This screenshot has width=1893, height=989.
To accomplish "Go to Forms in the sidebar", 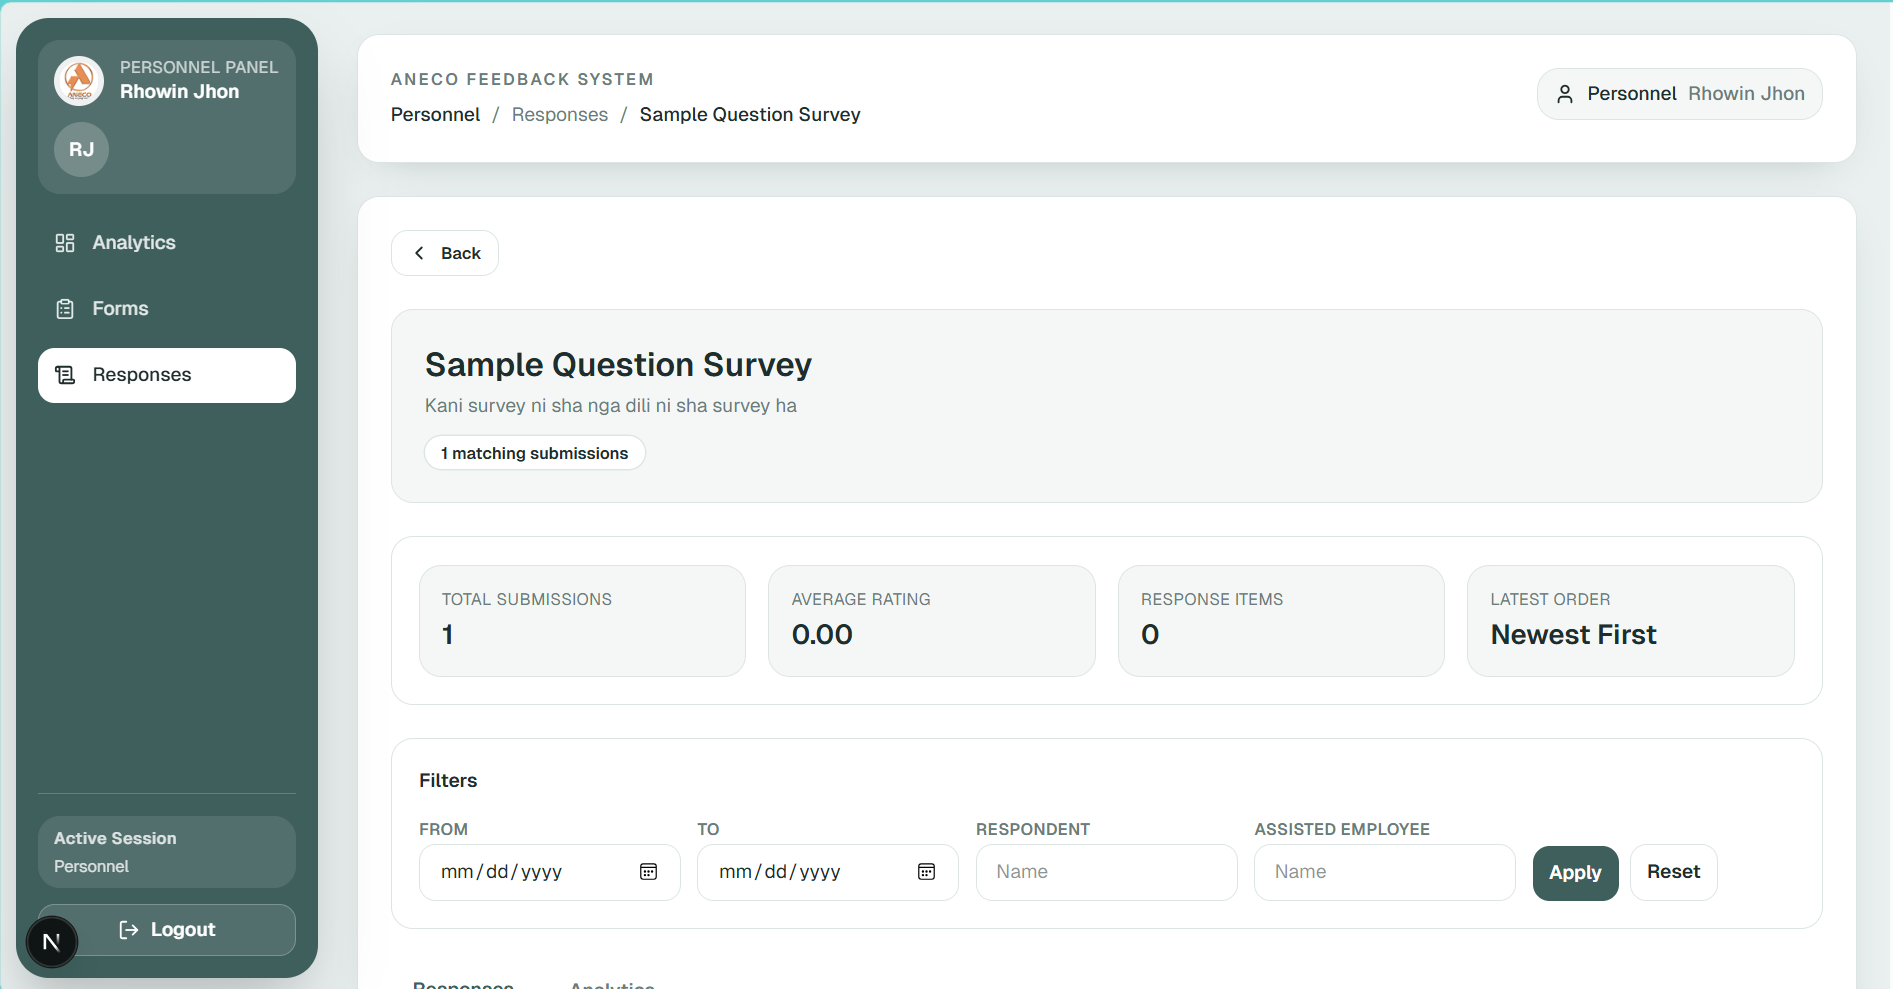I will pyautogui.click(x=120, y=309).
